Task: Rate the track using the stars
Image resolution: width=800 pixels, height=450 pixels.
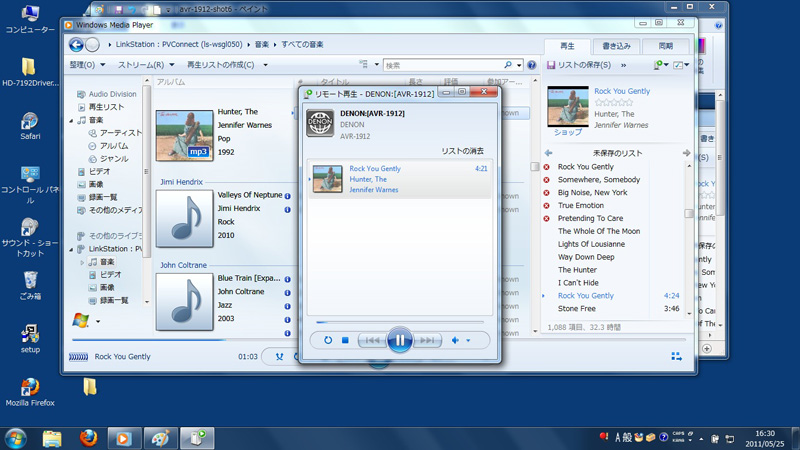Action: coord(614,103)
